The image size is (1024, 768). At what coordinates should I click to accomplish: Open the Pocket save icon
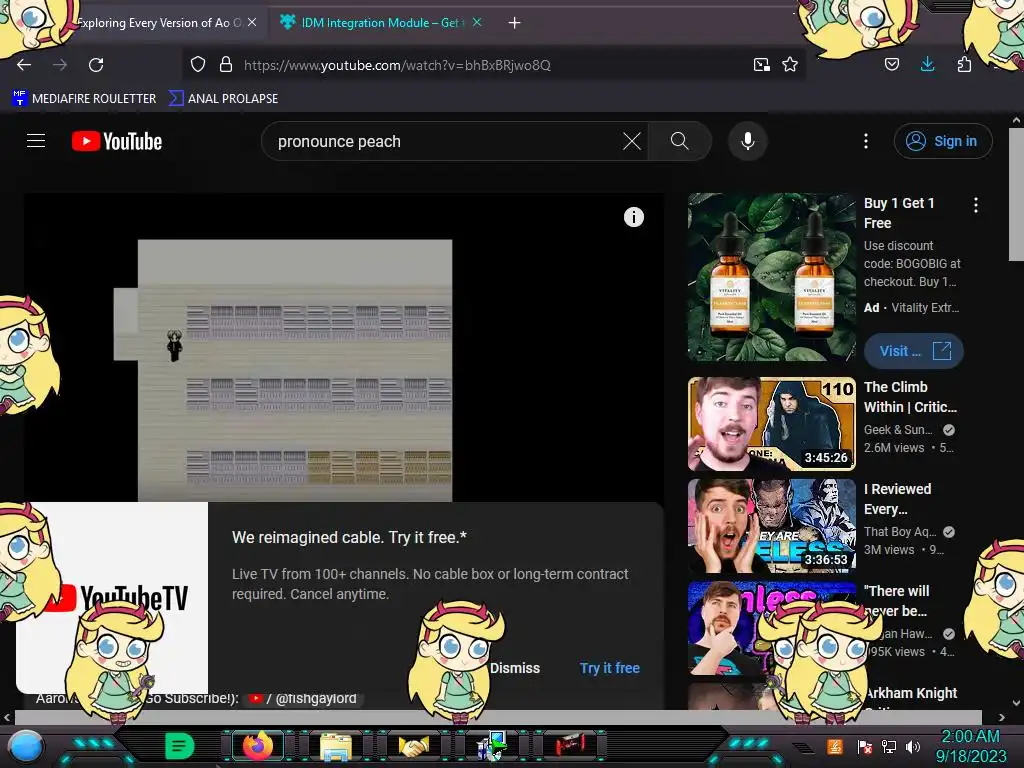(891, 64)
